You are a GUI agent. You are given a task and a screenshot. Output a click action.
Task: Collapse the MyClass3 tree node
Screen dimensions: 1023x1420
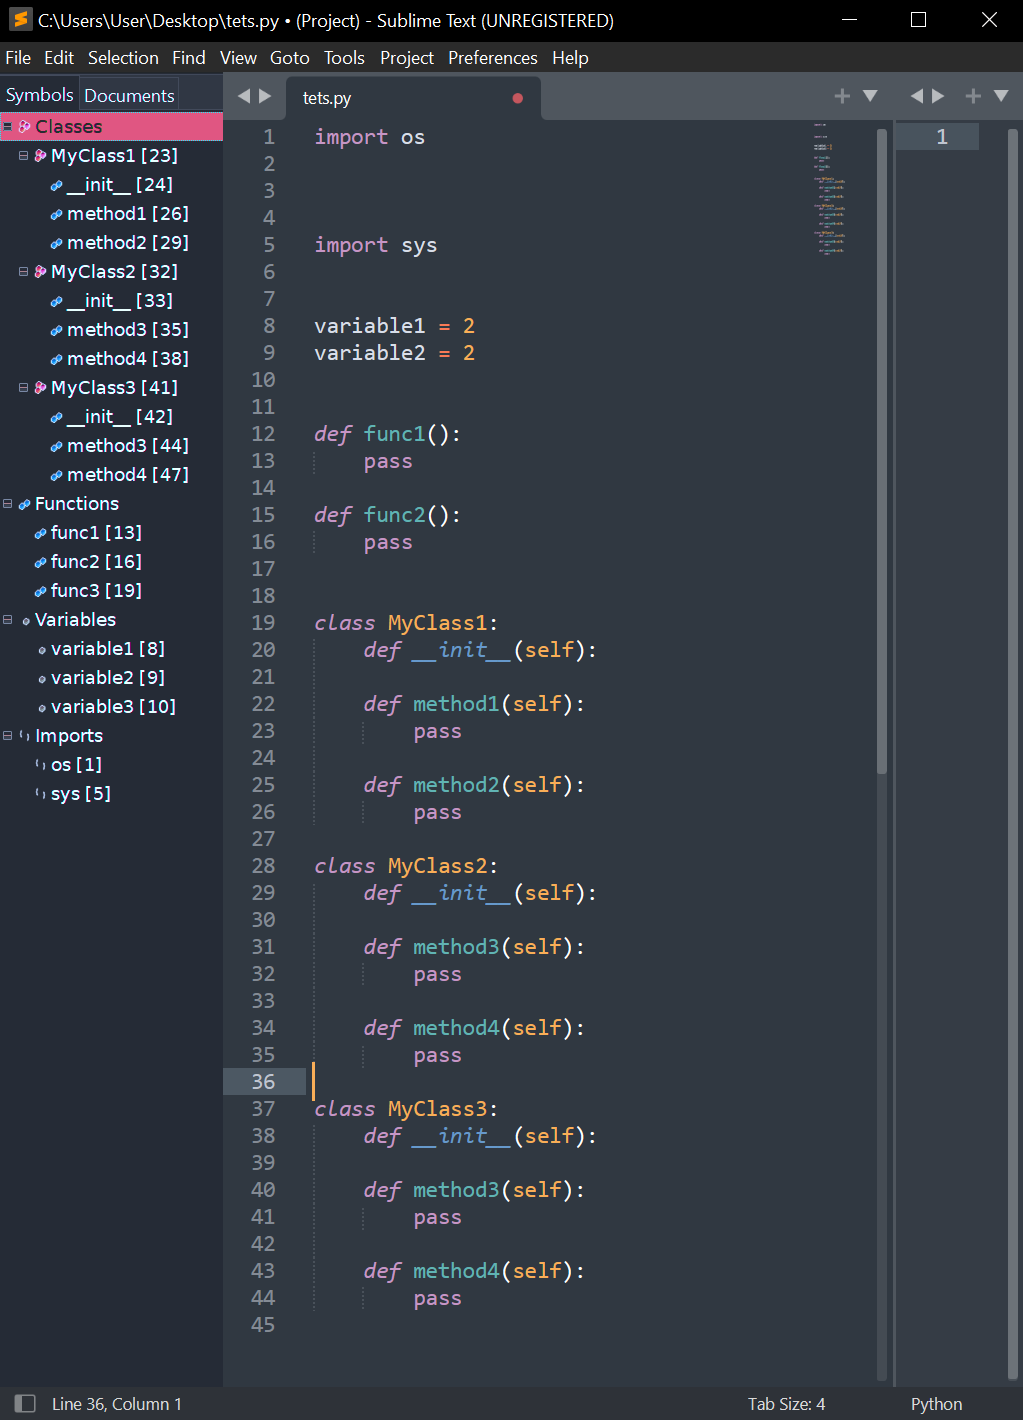click(23, 387)
